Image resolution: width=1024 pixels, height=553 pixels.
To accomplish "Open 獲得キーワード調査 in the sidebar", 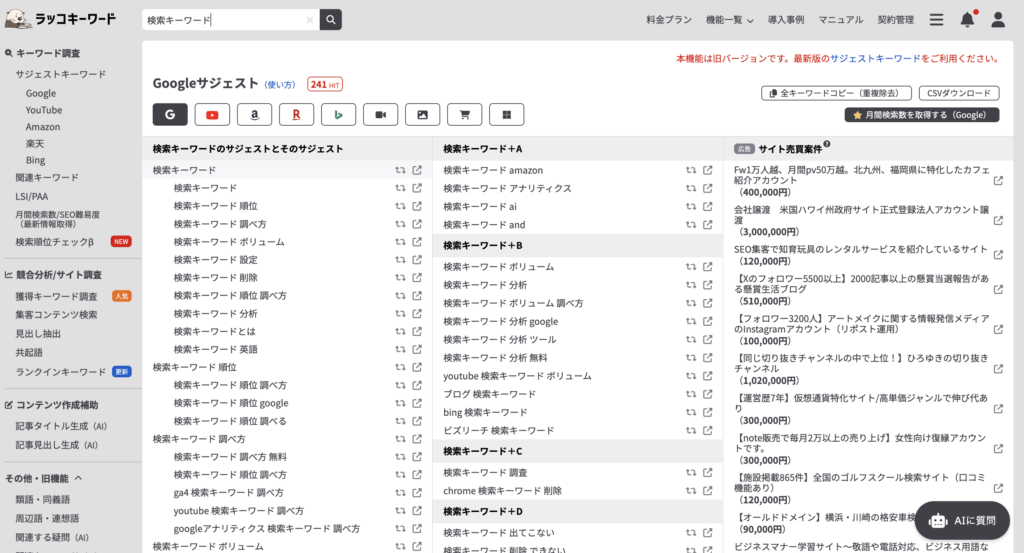I will pos(56,296).
